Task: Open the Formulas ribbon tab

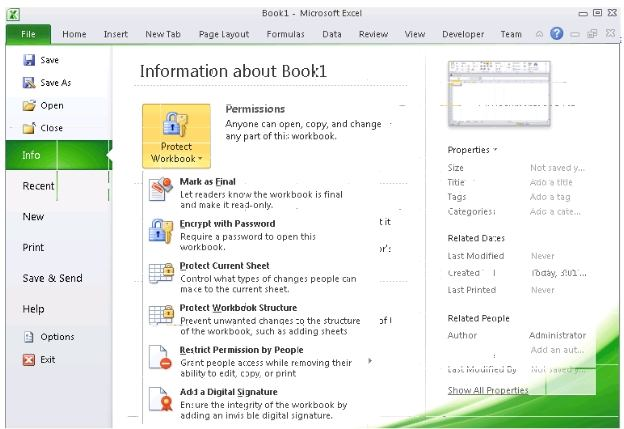Action: coord(285,34)
